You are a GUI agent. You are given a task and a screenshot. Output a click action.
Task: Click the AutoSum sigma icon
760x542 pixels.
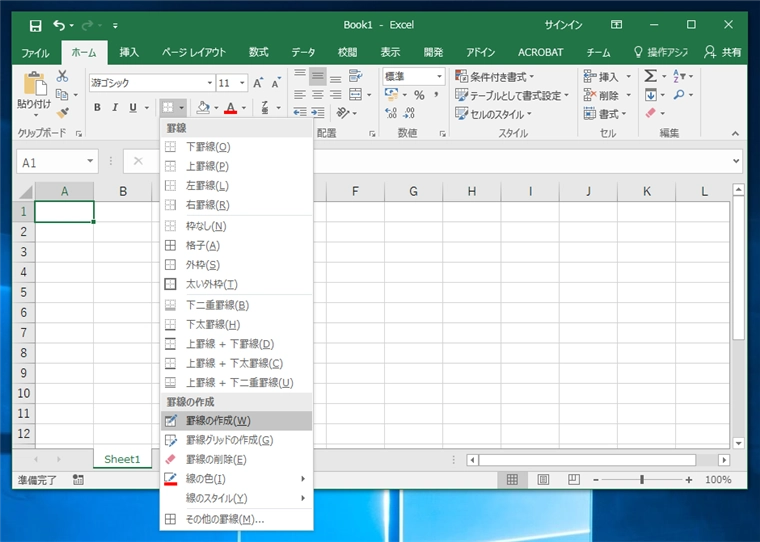click(650, 76)
